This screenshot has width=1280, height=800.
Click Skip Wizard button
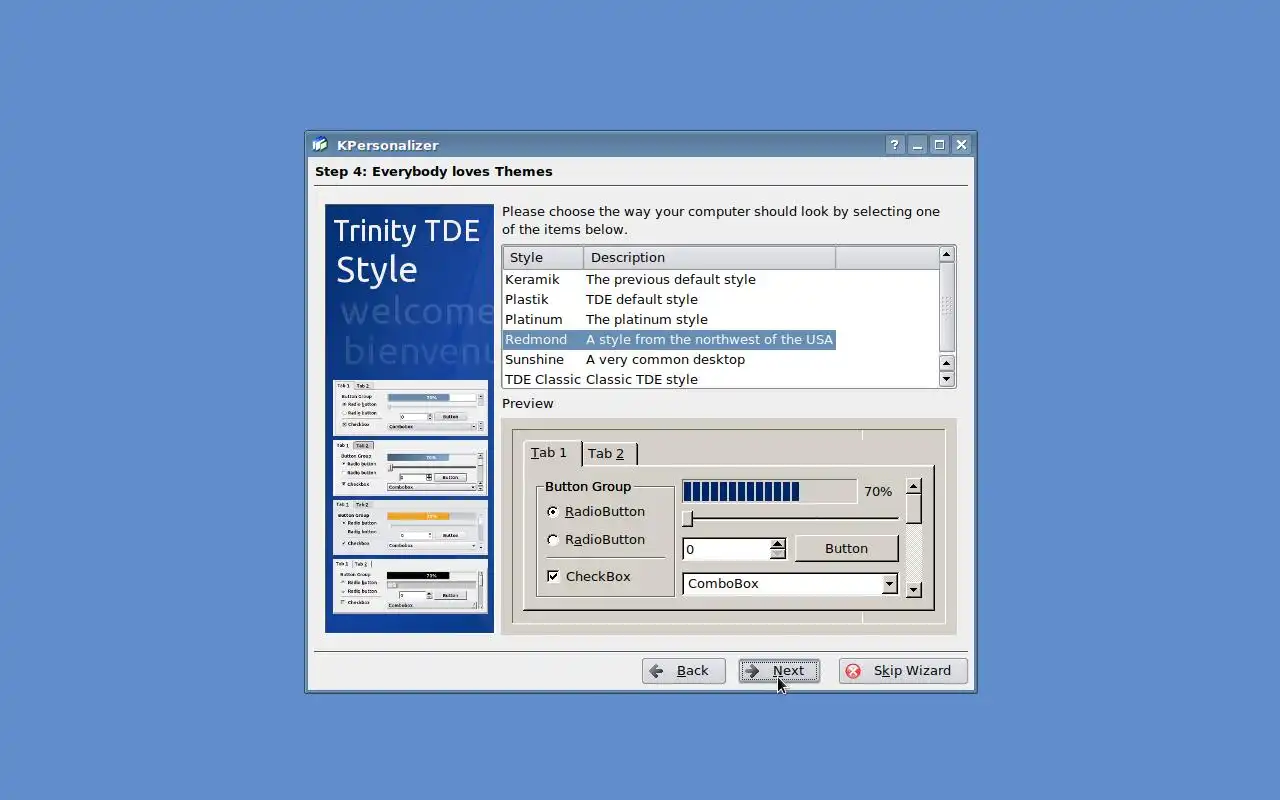pyautogui.click(x=903, y=671)
